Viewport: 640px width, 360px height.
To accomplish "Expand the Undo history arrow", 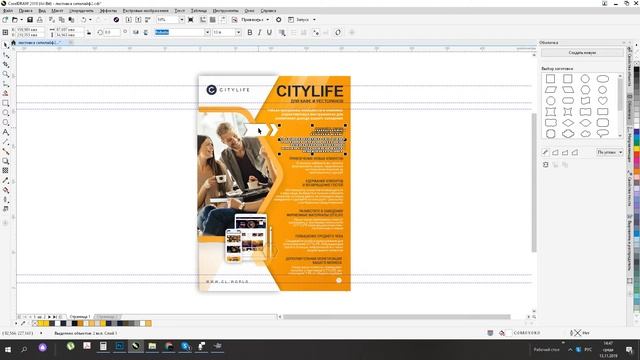I will tap(90, 20).
